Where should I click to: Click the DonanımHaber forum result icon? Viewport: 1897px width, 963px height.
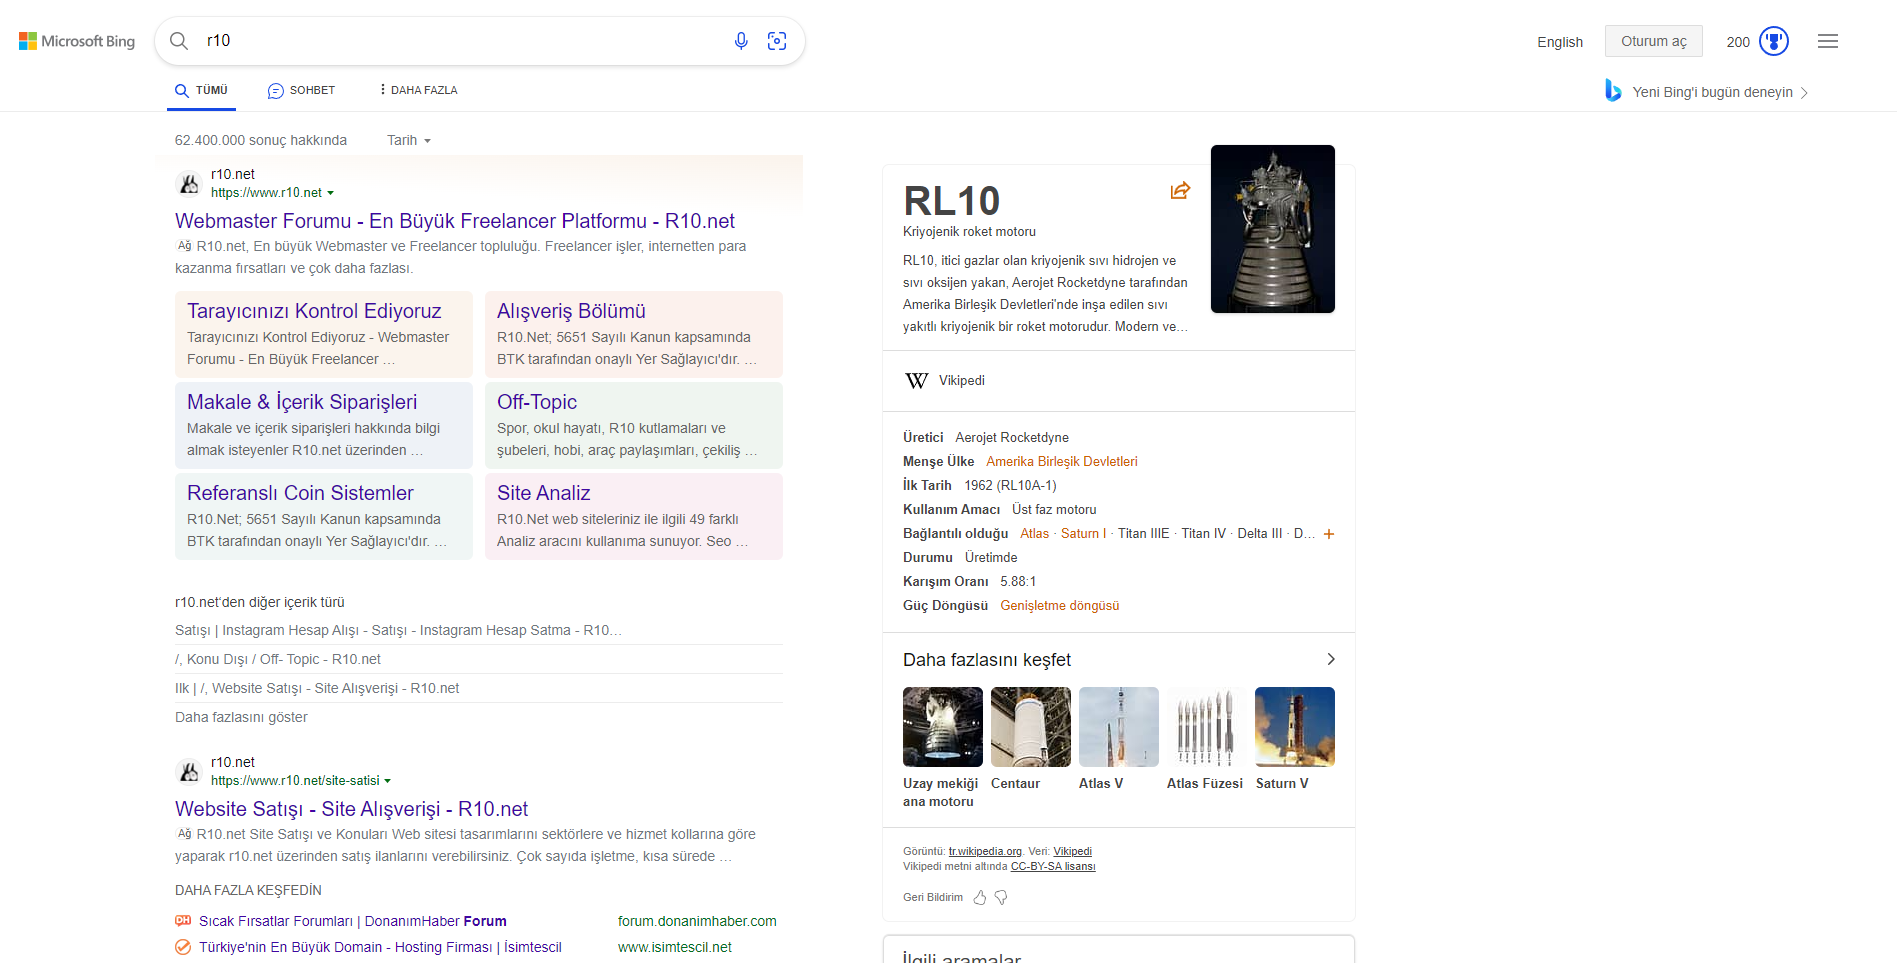click(183, 921)
